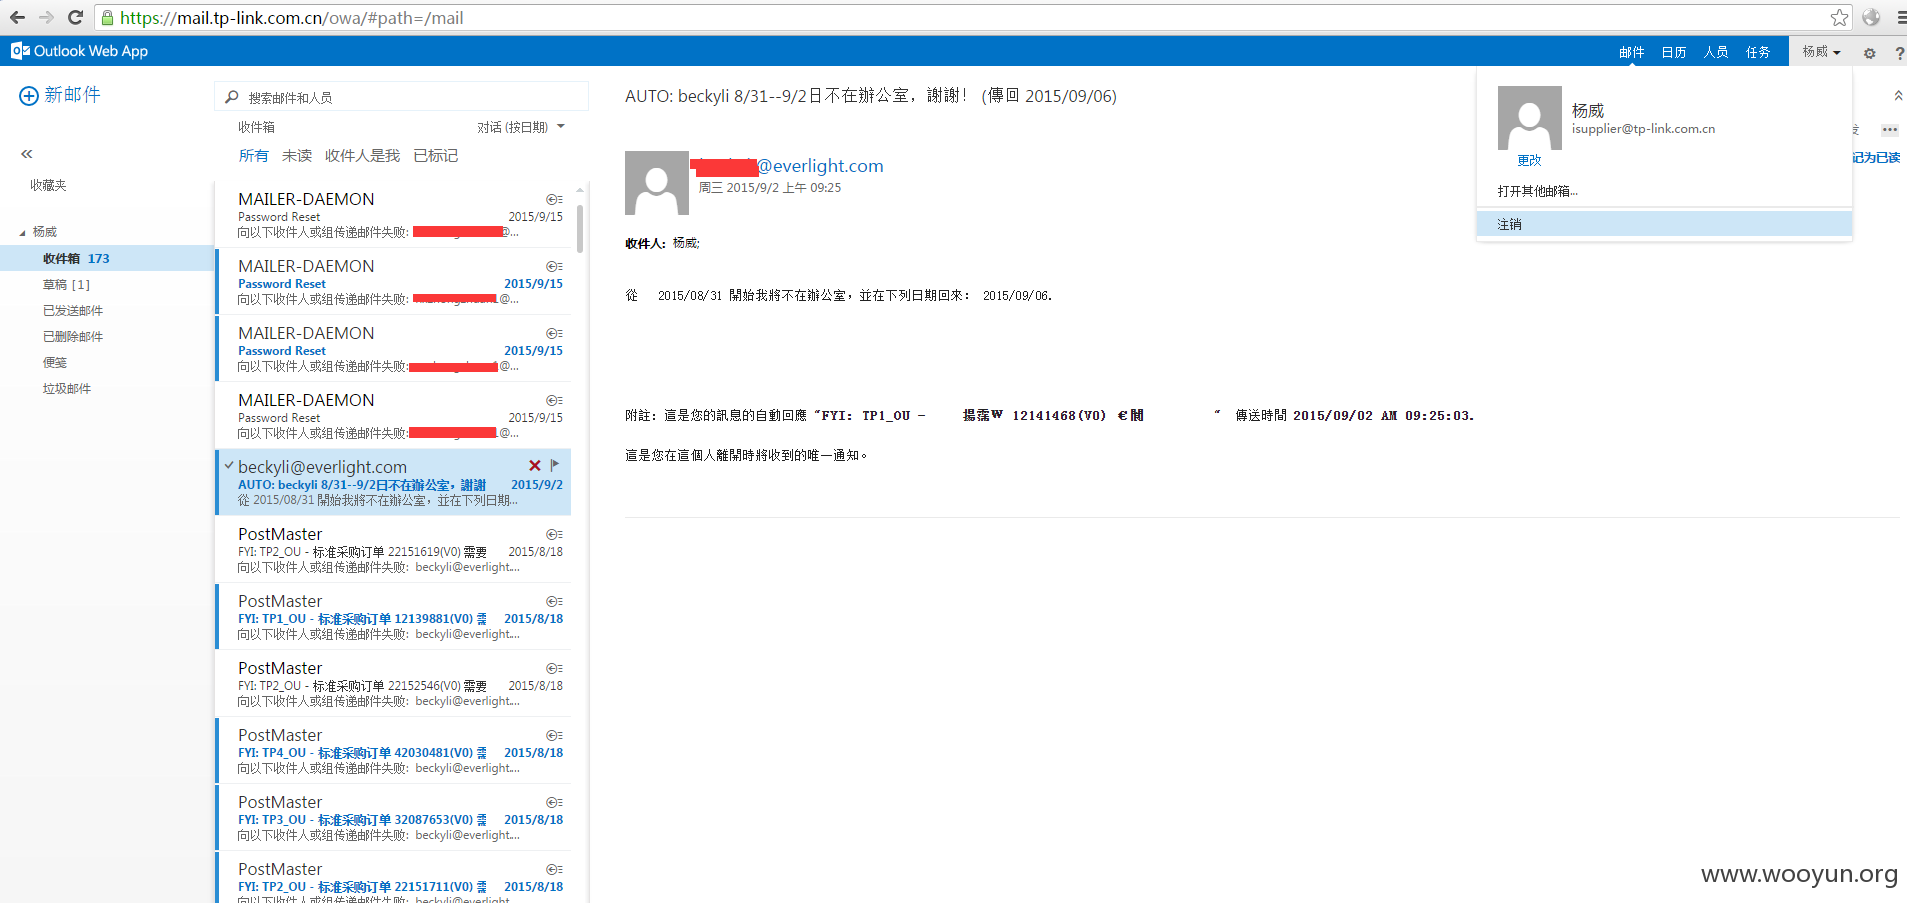The height and width of the screenshot is (903, 1907).
Task: Open 收藏夹 favorites section
Action: [48, 185]
